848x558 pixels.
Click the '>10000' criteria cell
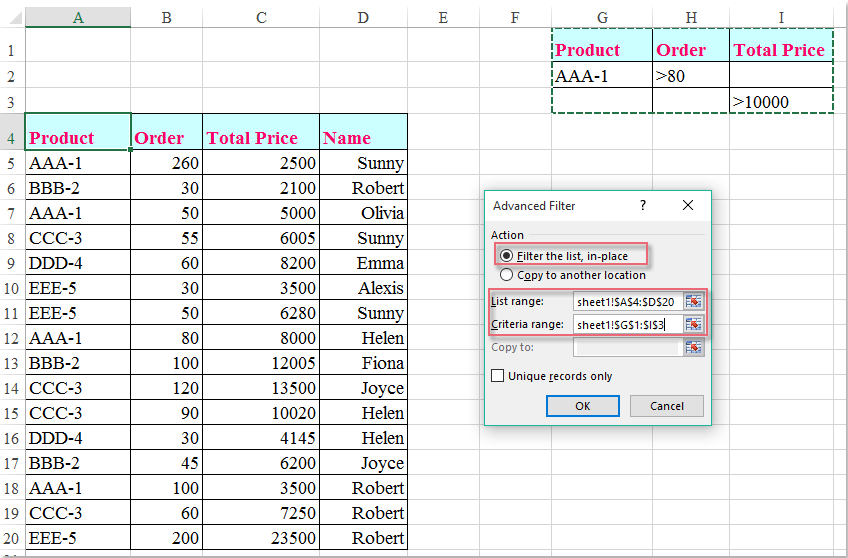[781, 101]
